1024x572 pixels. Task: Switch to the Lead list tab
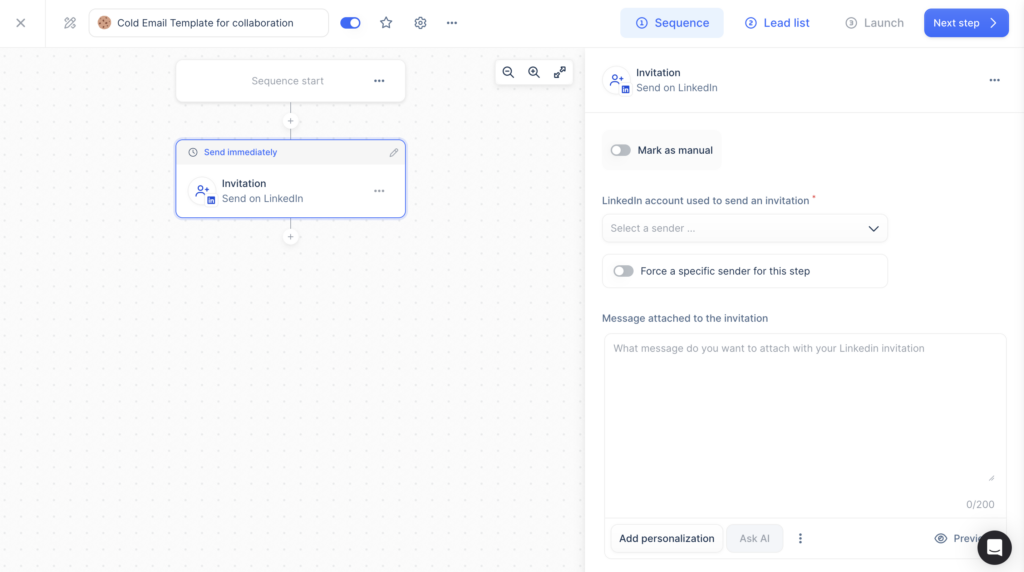[777, 23]
